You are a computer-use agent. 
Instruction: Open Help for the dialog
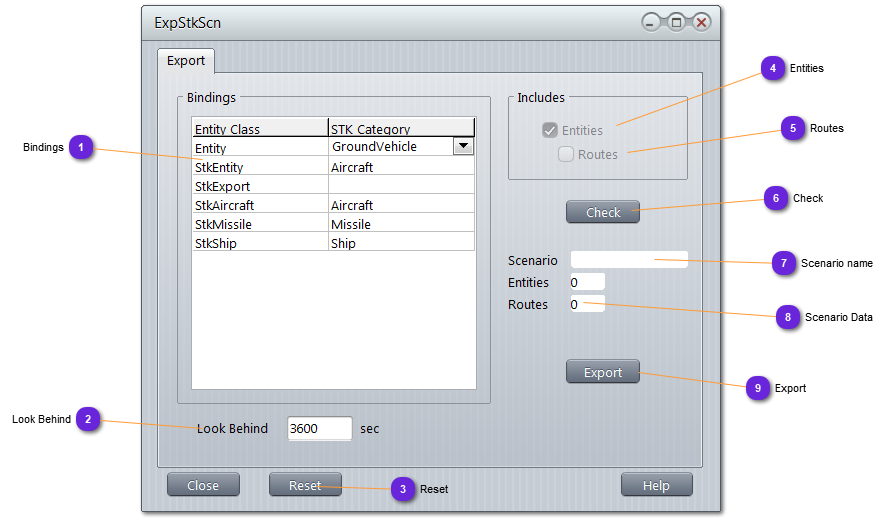(x=656, y=485)
